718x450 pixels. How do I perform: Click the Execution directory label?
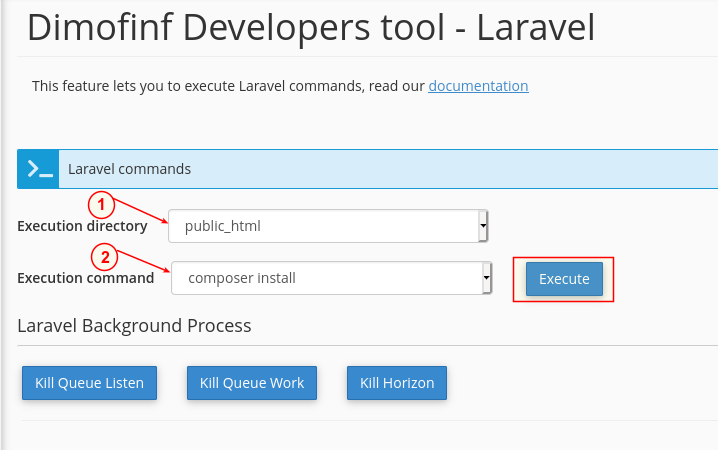tap(82, 226)
